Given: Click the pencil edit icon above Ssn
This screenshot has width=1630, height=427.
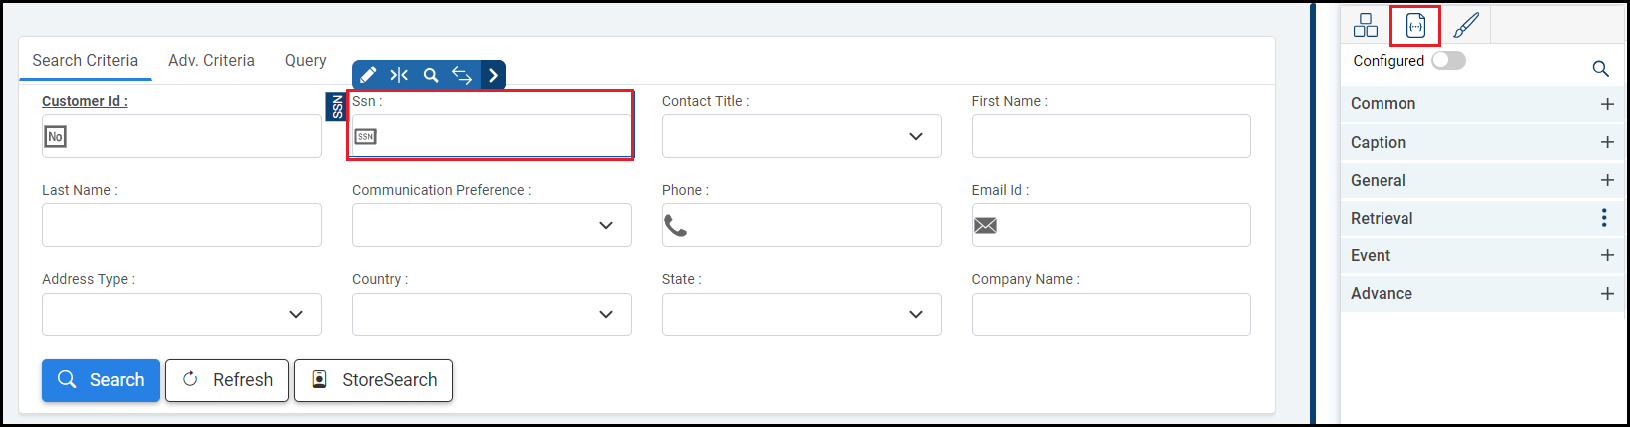Looking at the screenshot, I should click(x=368, y=75).
